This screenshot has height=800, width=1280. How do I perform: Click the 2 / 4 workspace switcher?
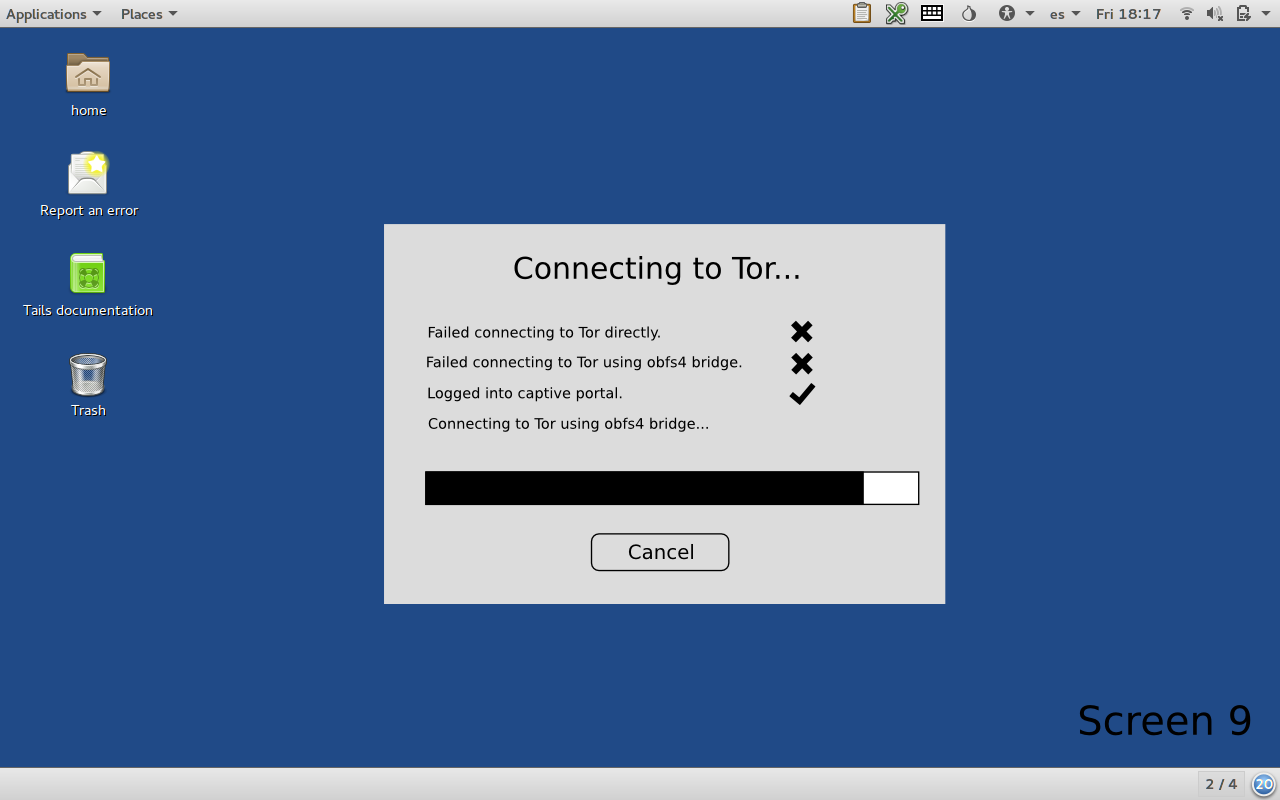[1221, 784]
